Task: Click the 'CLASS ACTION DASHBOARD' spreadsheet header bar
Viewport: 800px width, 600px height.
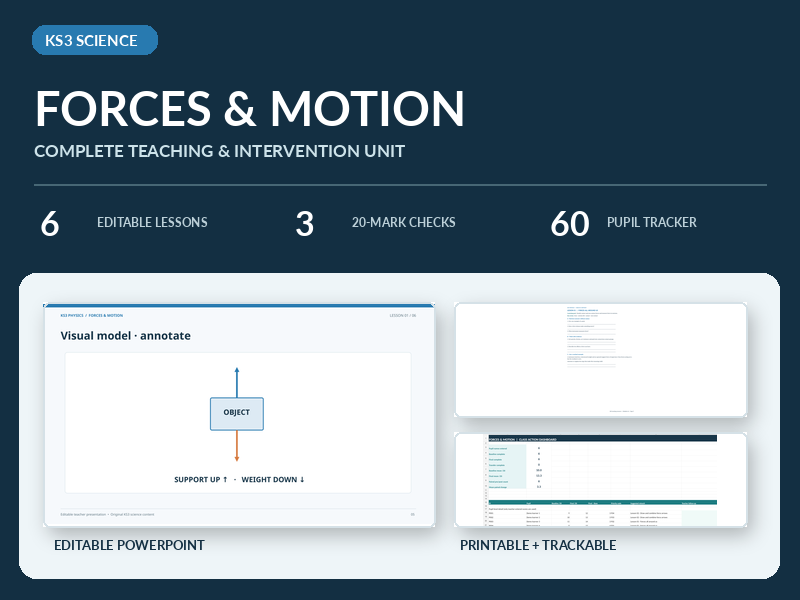Action: tap(602, 439)
